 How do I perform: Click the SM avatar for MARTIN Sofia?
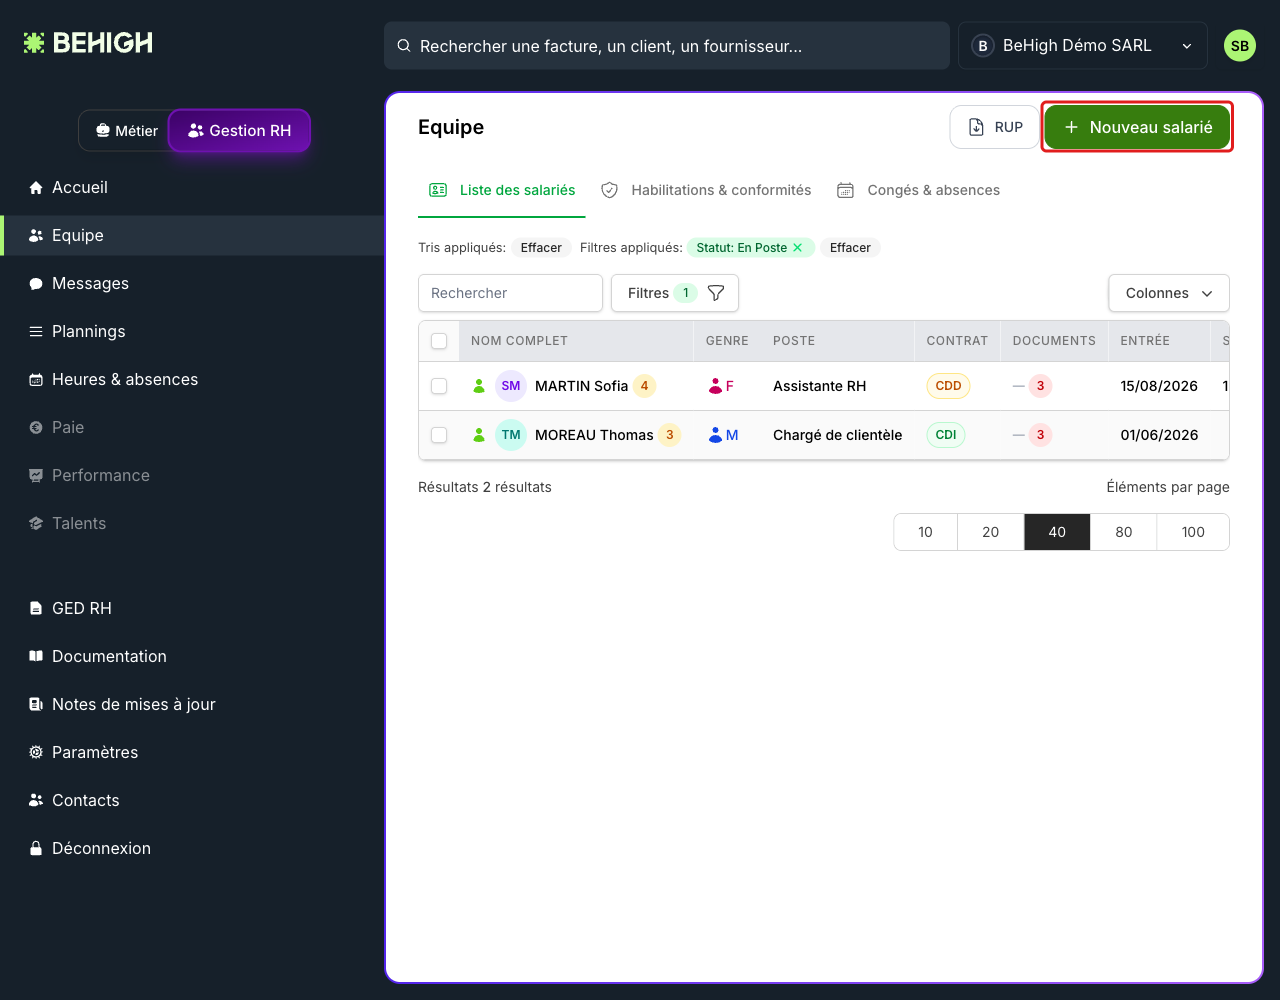pos(511,386)
